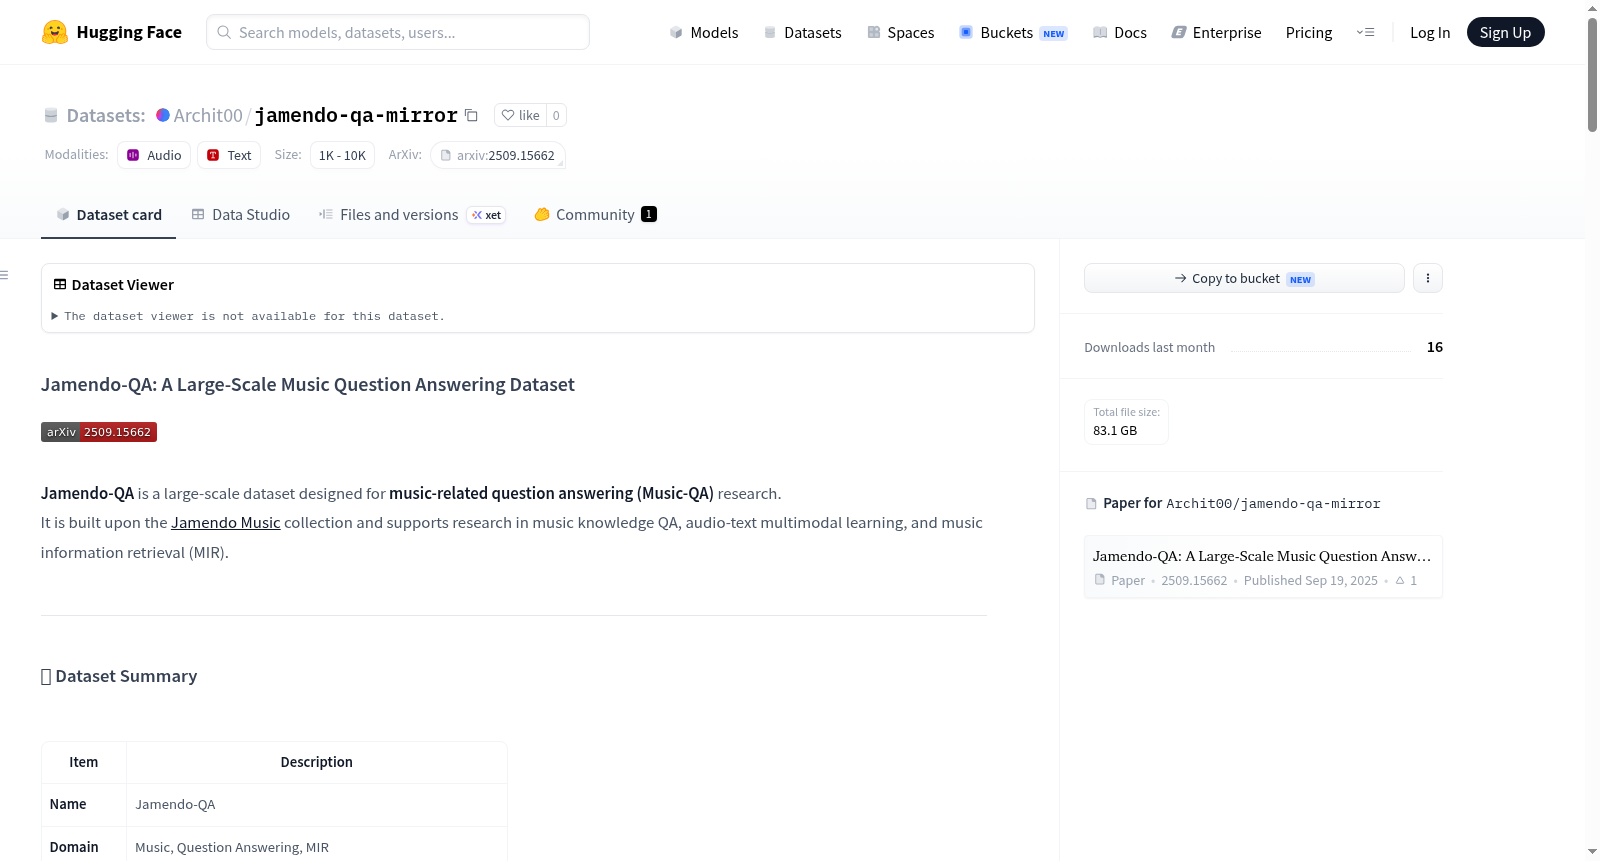1600x861 pixels.
Task: Click the arXiv 2509.15662 badge
Action: [x=99, y=432]
